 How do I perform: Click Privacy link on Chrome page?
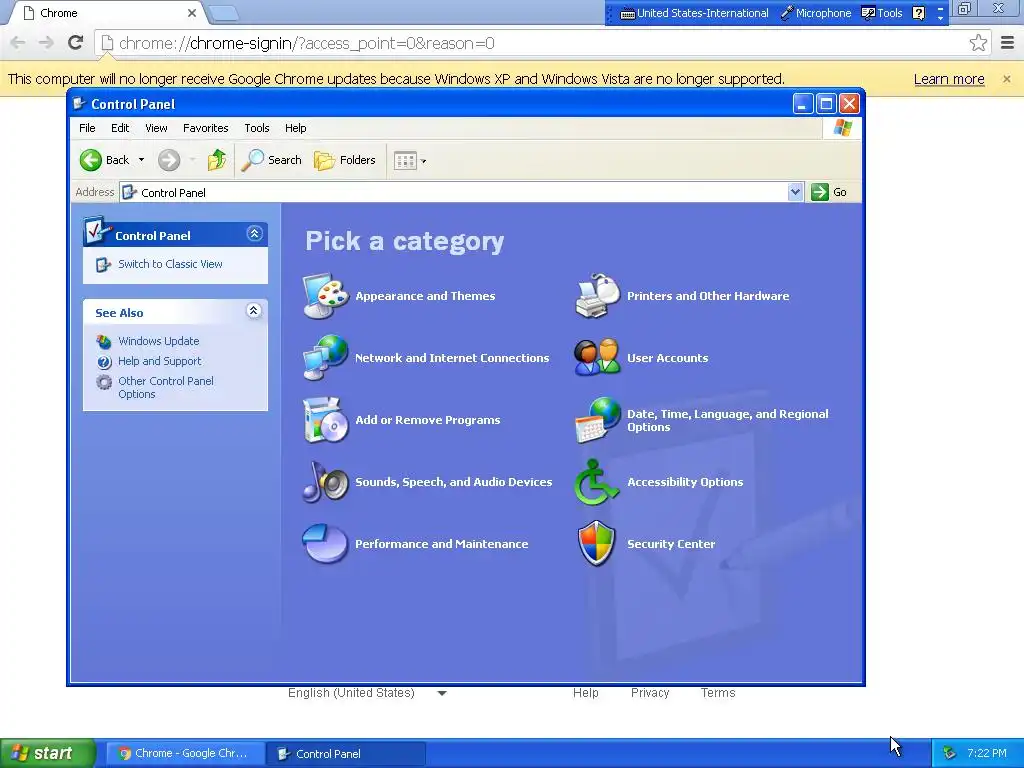(x=650, y=693)
